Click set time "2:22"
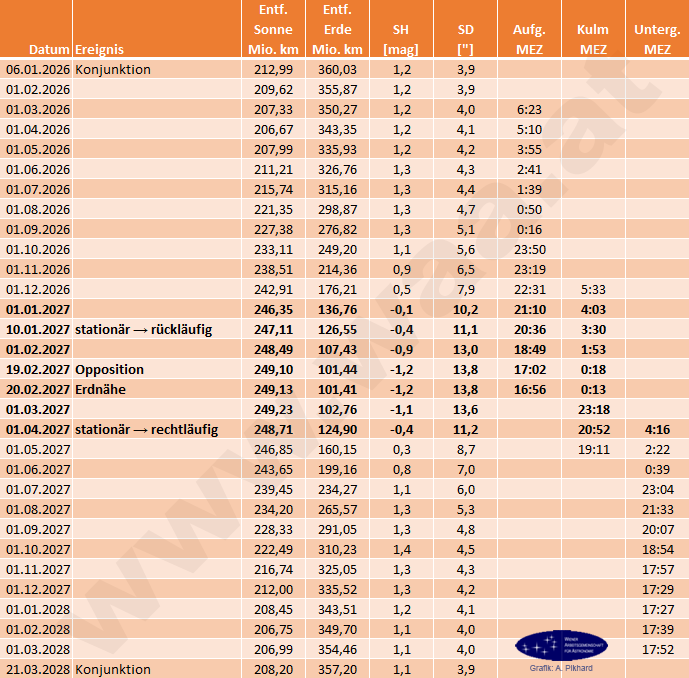Image resolution: width=689 pixels, height=678 pixels. 657,450
